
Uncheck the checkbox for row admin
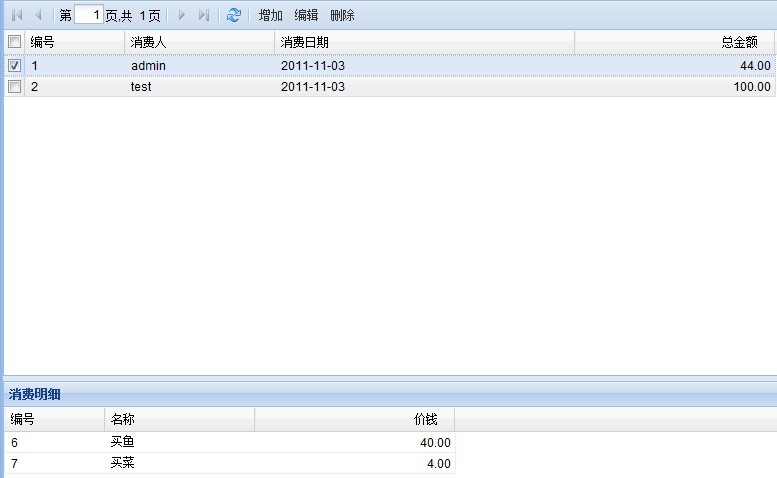14,65
